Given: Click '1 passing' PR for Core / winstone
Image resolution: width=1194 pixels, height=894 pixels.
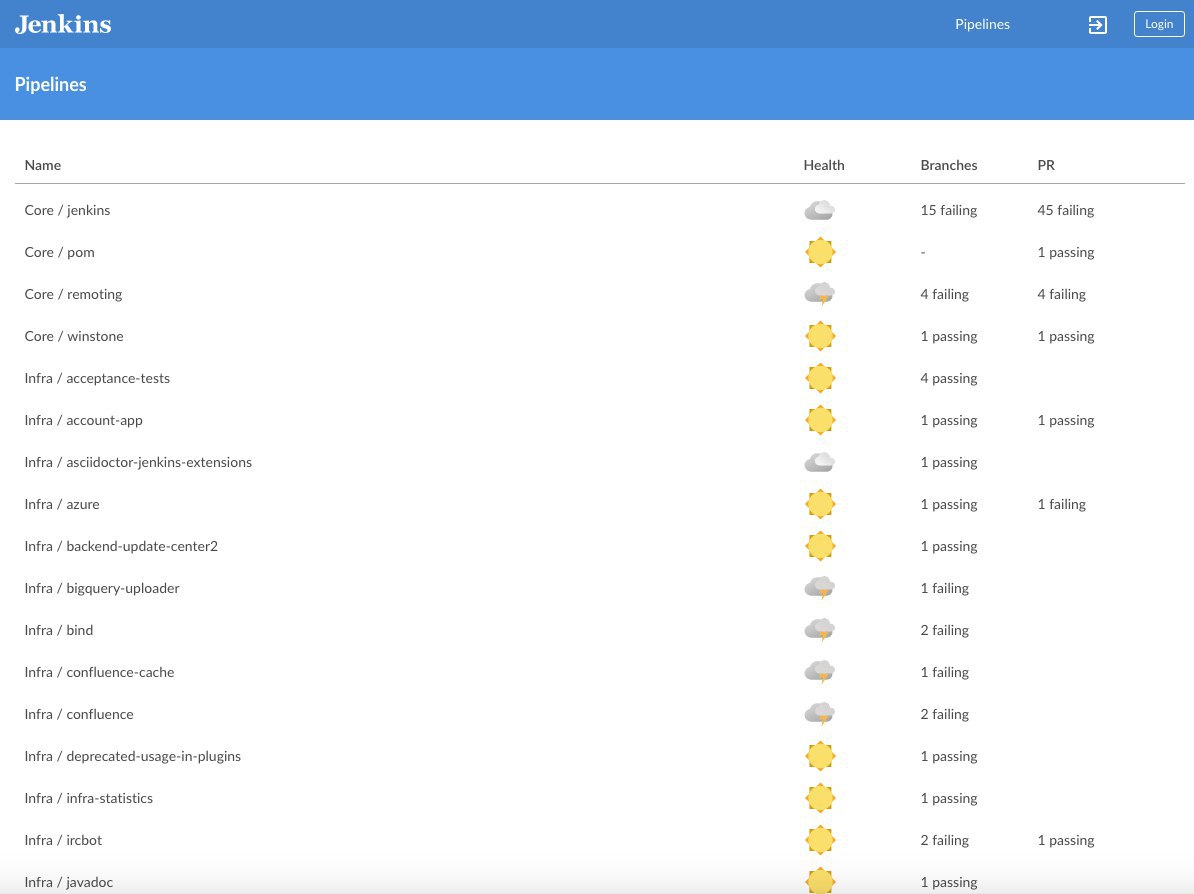Looking at the screenshot, I should 1065,336.
